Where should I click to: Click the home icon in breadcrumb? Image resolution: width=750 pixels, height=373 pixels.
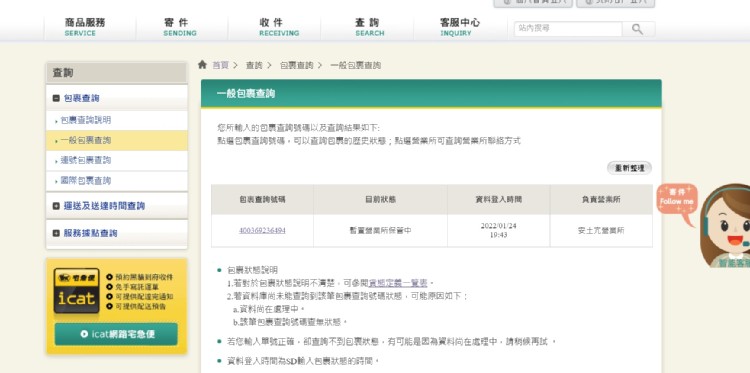click(202, 65)
